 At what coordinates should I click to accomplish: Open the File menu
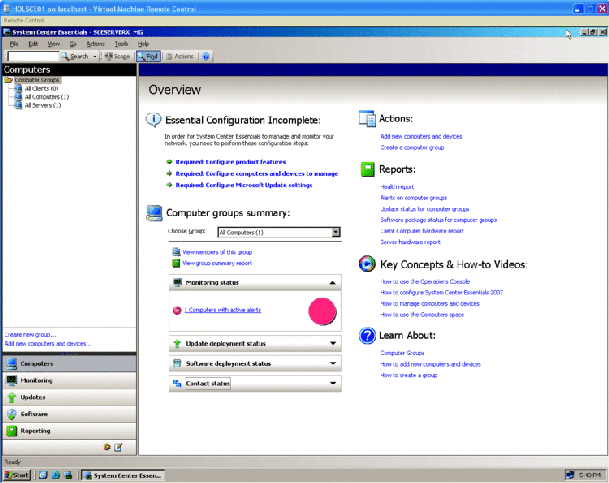click(14, 44)
